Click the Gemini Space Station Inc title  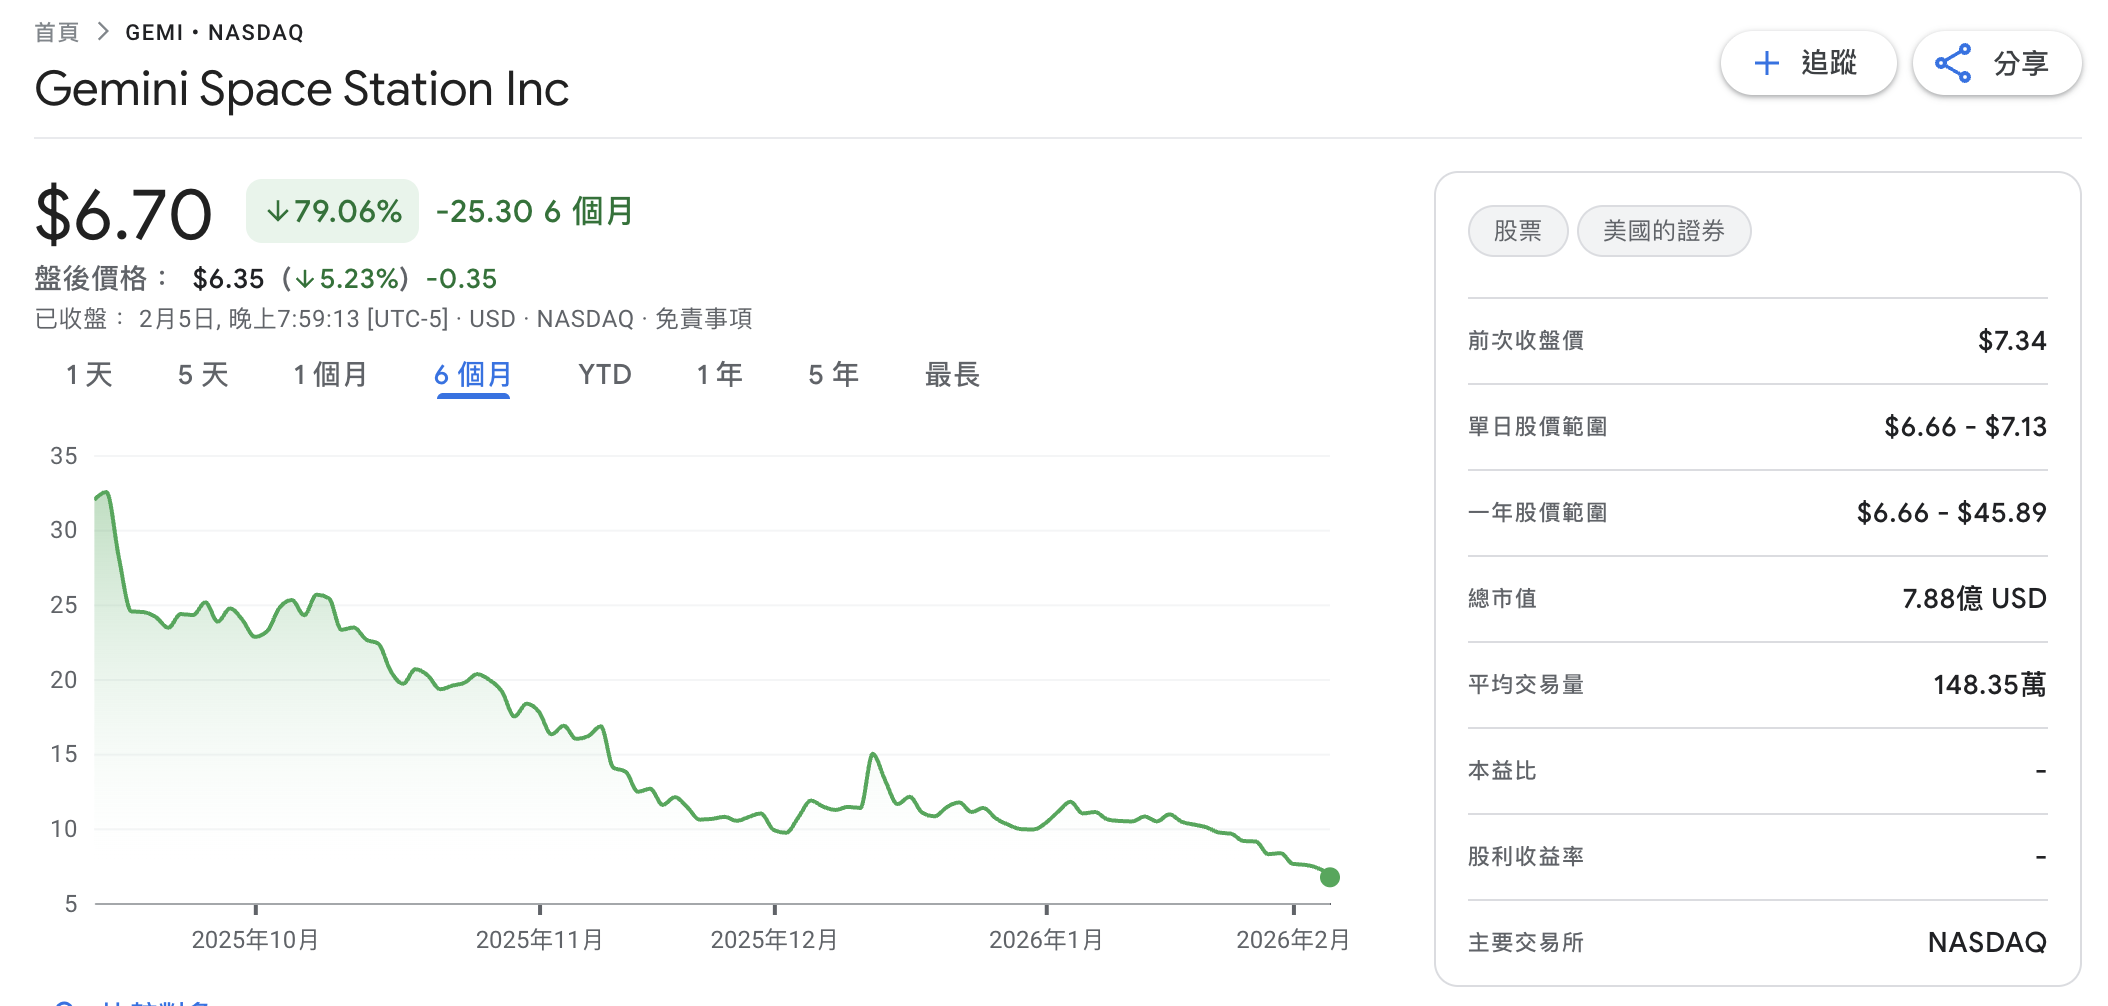(302, 89)
